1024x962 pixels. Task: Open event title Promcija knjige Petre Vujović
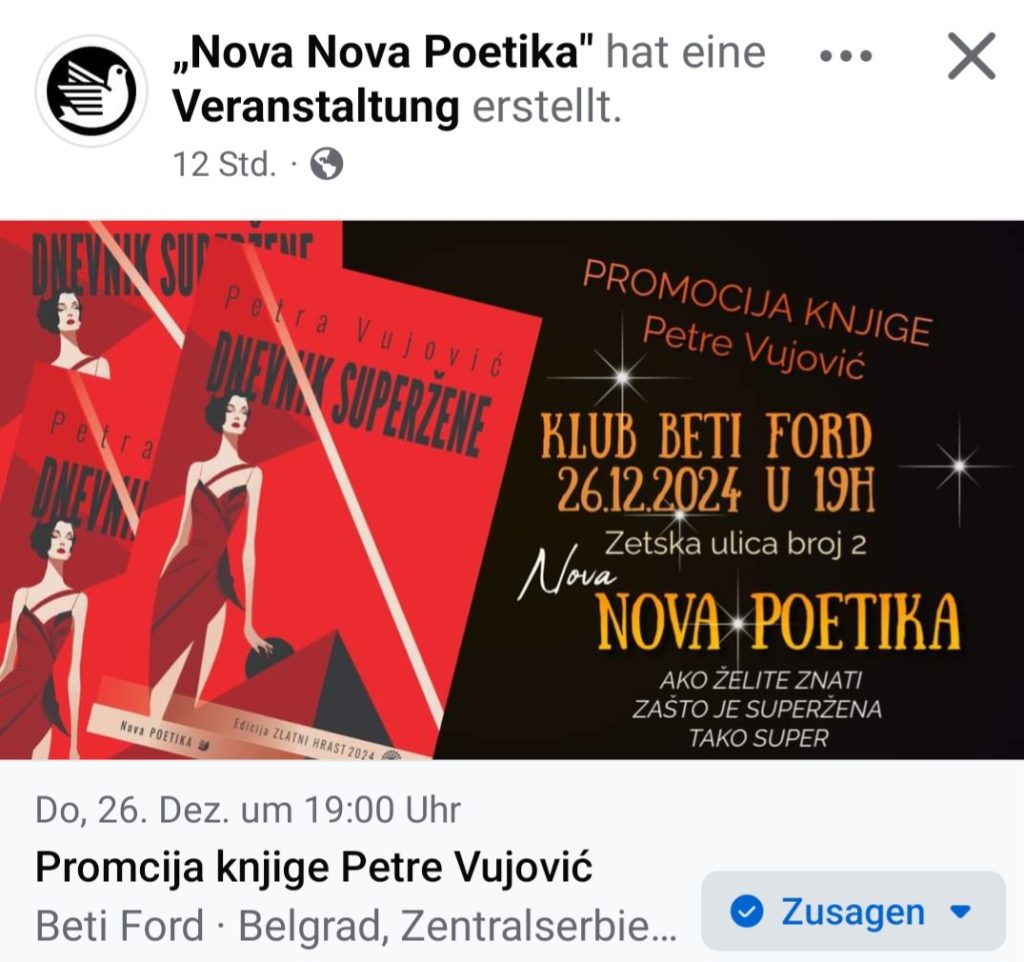(313, 868)
